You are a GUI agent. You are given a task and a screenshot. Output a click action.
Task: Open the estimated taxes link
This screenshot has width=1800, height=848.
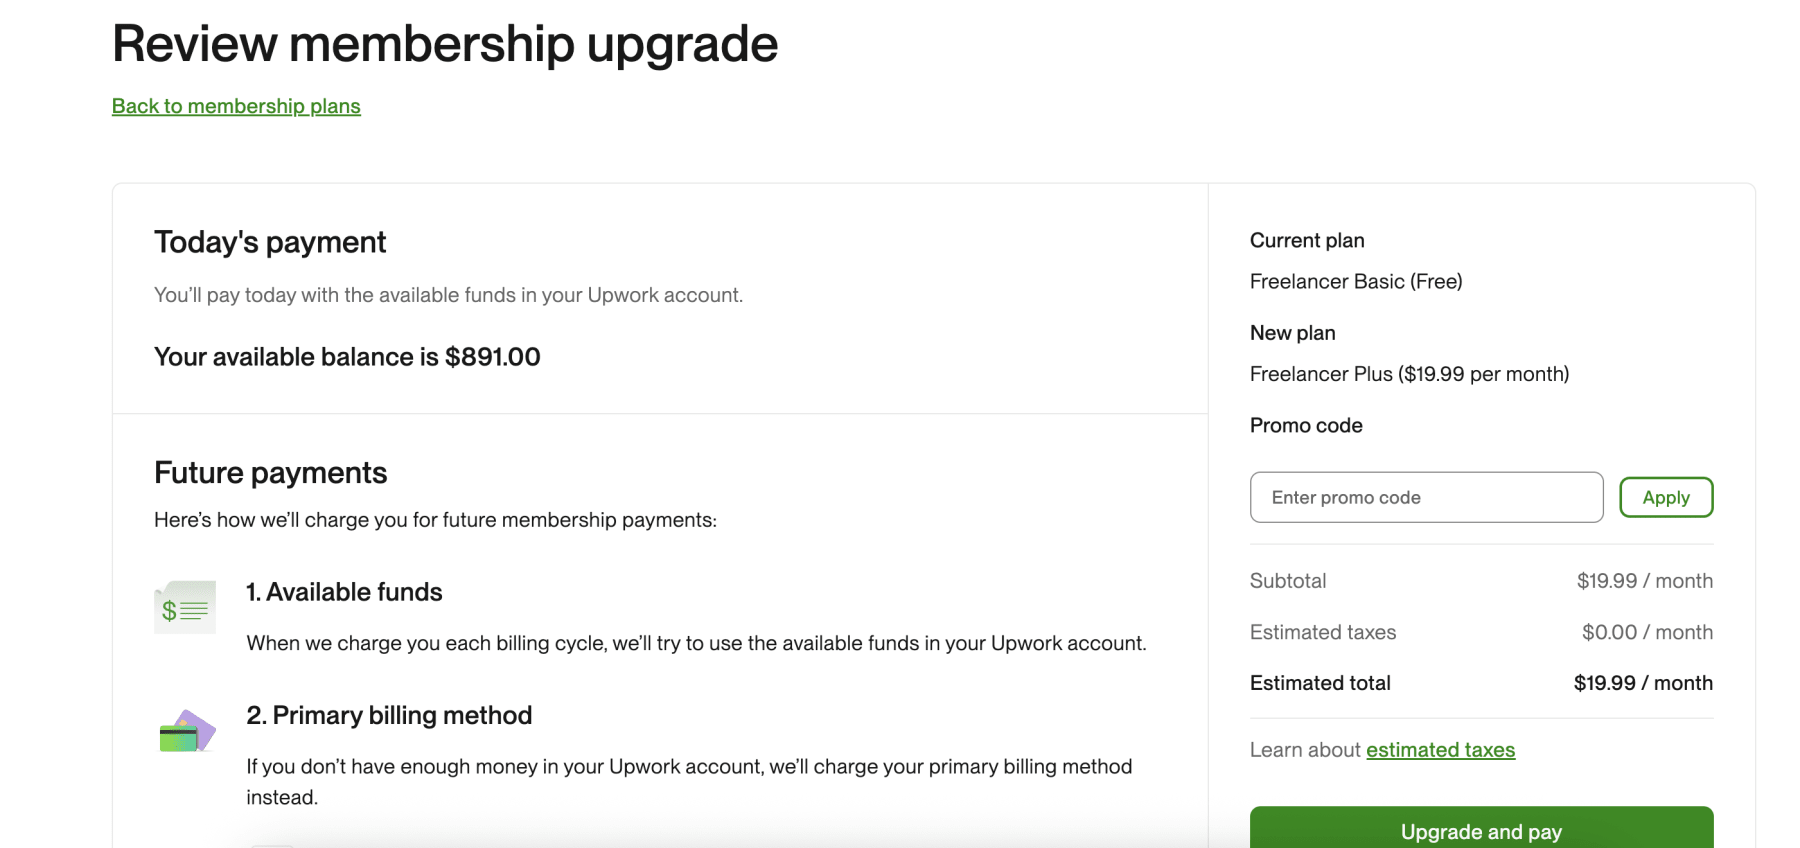point(1440,750)
